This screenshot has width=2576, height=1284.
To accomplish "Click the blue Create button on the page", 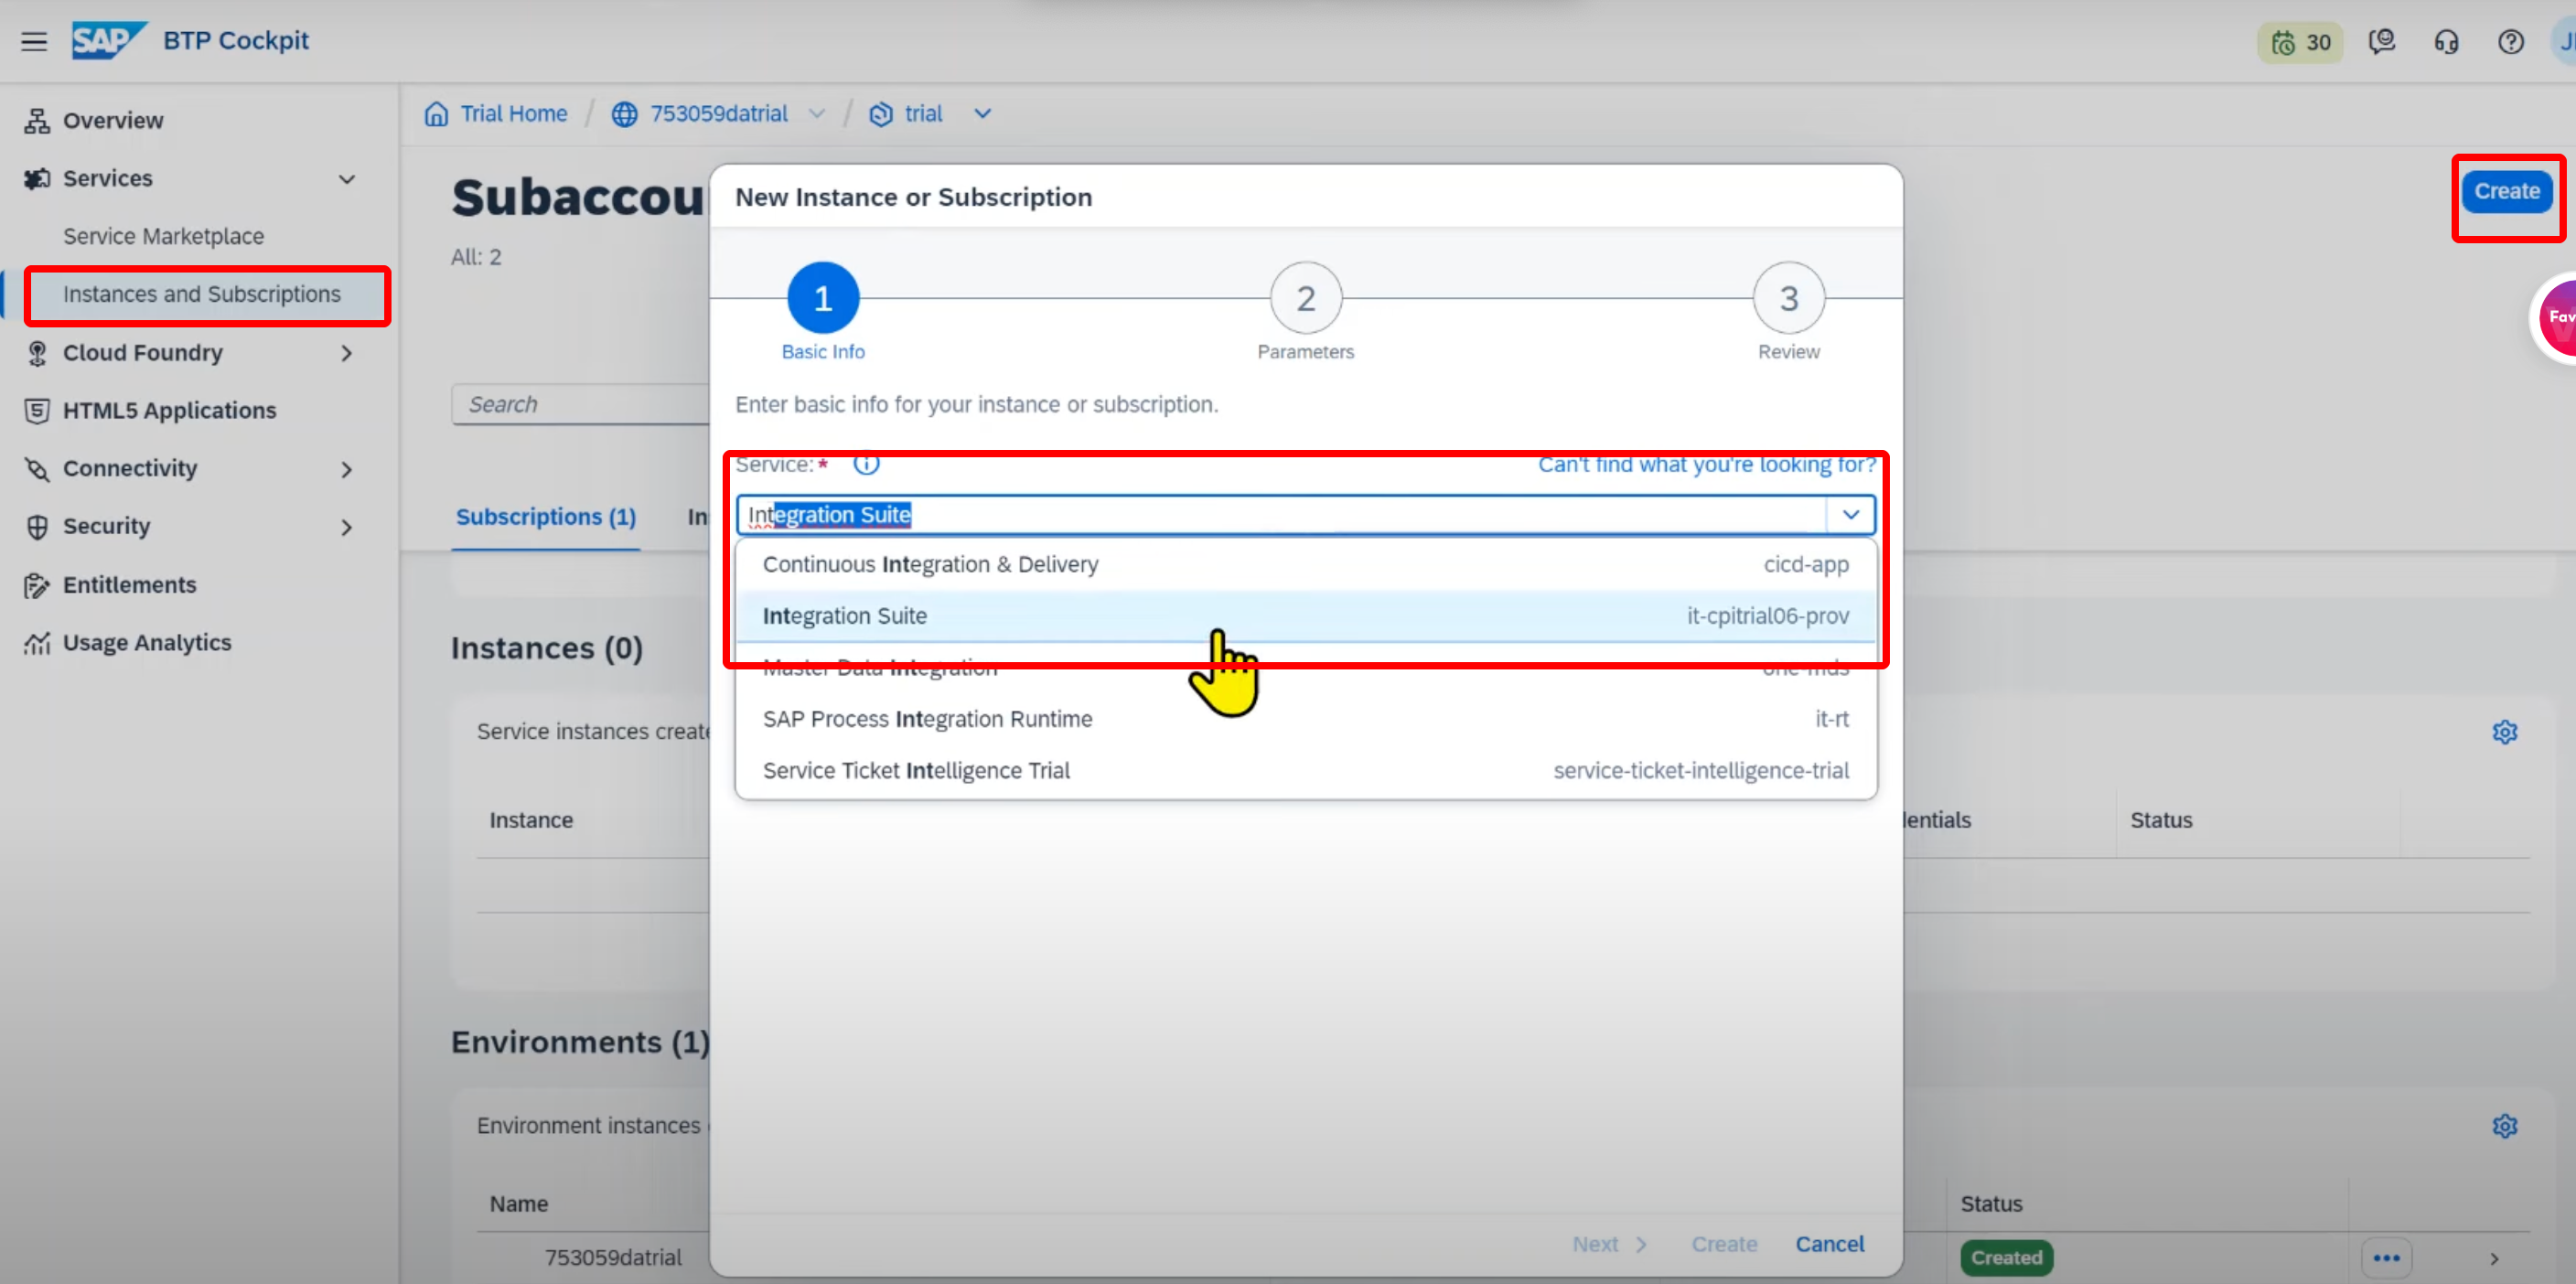I will 2507,191.
